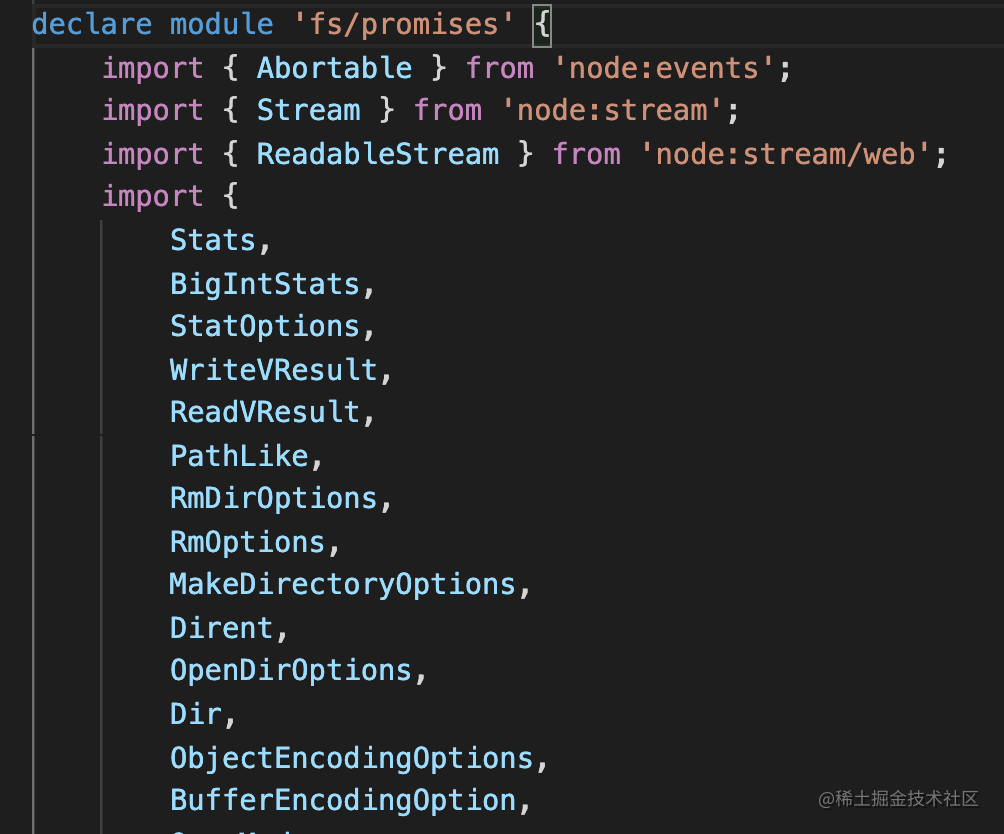Place cursor on StatOptions
The height and width of the screenshot is (834, 1004).
(x=265, y=327)
